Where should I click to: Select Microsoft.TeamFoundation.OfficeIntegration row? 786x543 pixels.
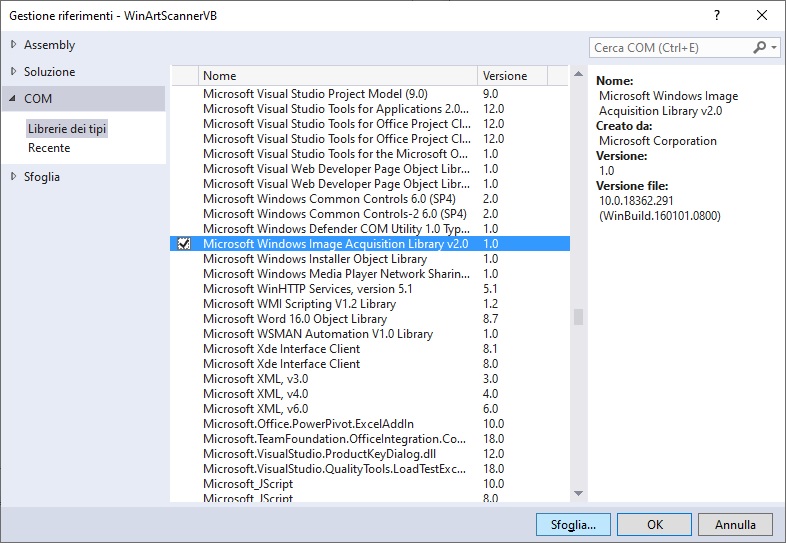click(370, 439)
